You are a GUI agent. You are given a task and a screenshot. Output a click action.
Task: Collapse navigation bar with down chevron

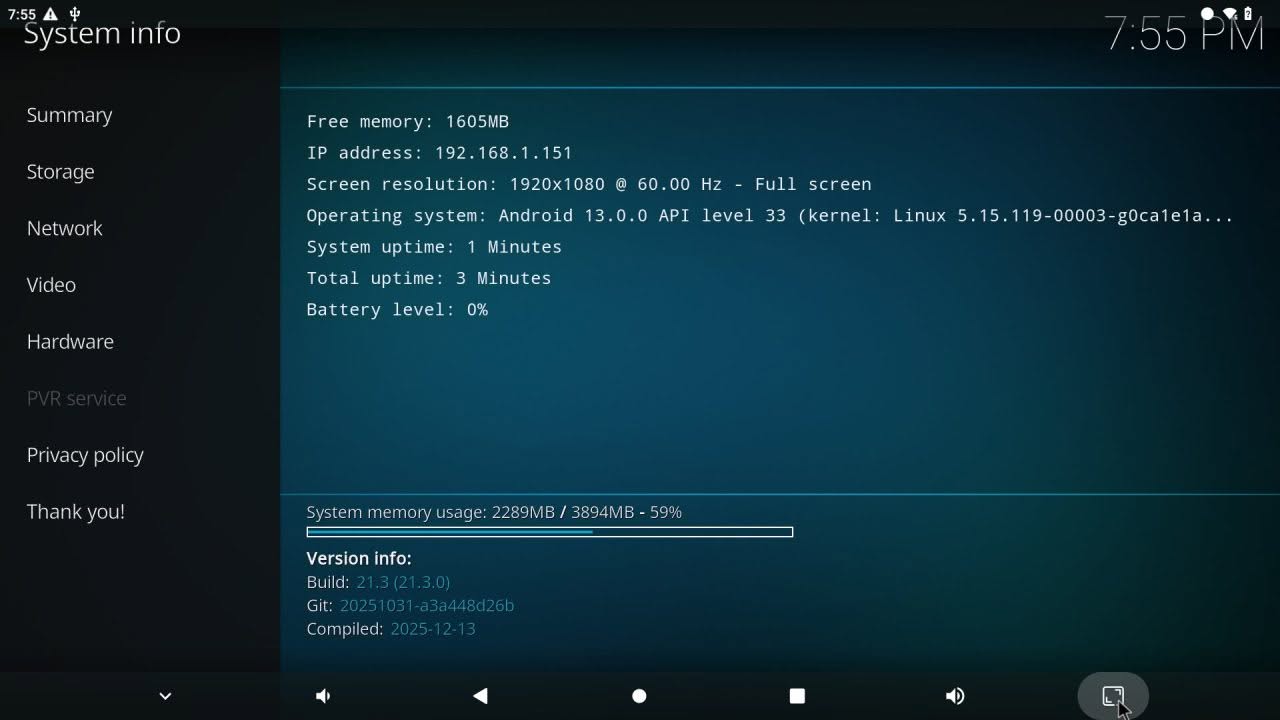165,696
